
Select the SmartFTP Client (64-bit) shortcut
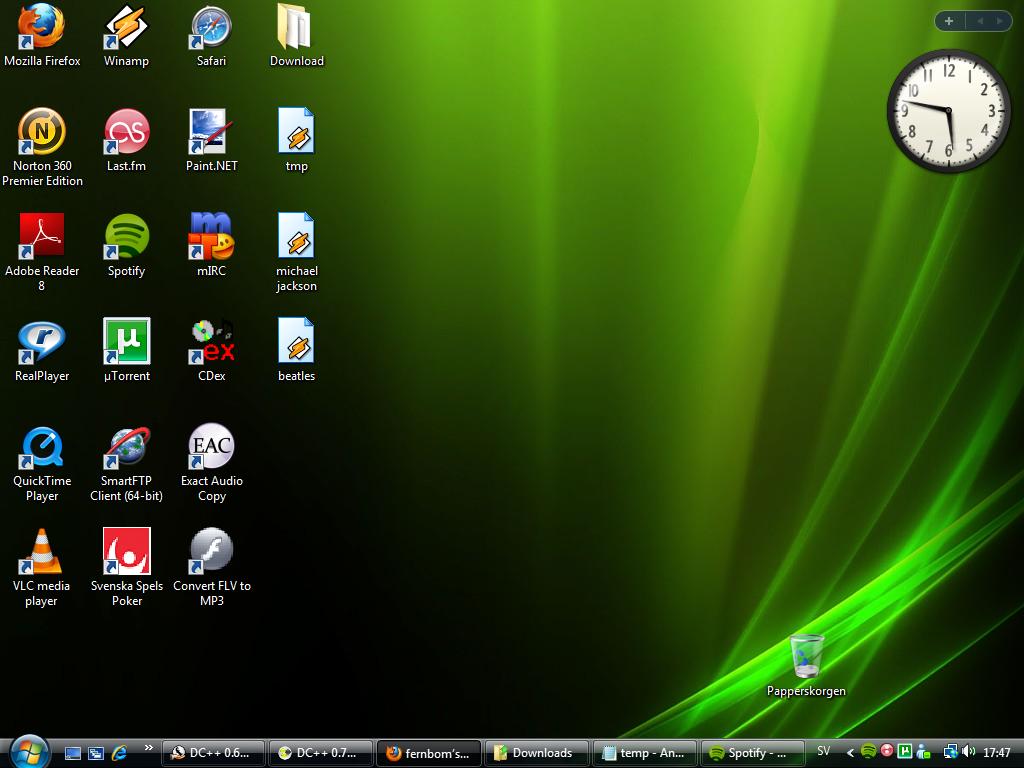pyautogui.click(x=126, y=464)
